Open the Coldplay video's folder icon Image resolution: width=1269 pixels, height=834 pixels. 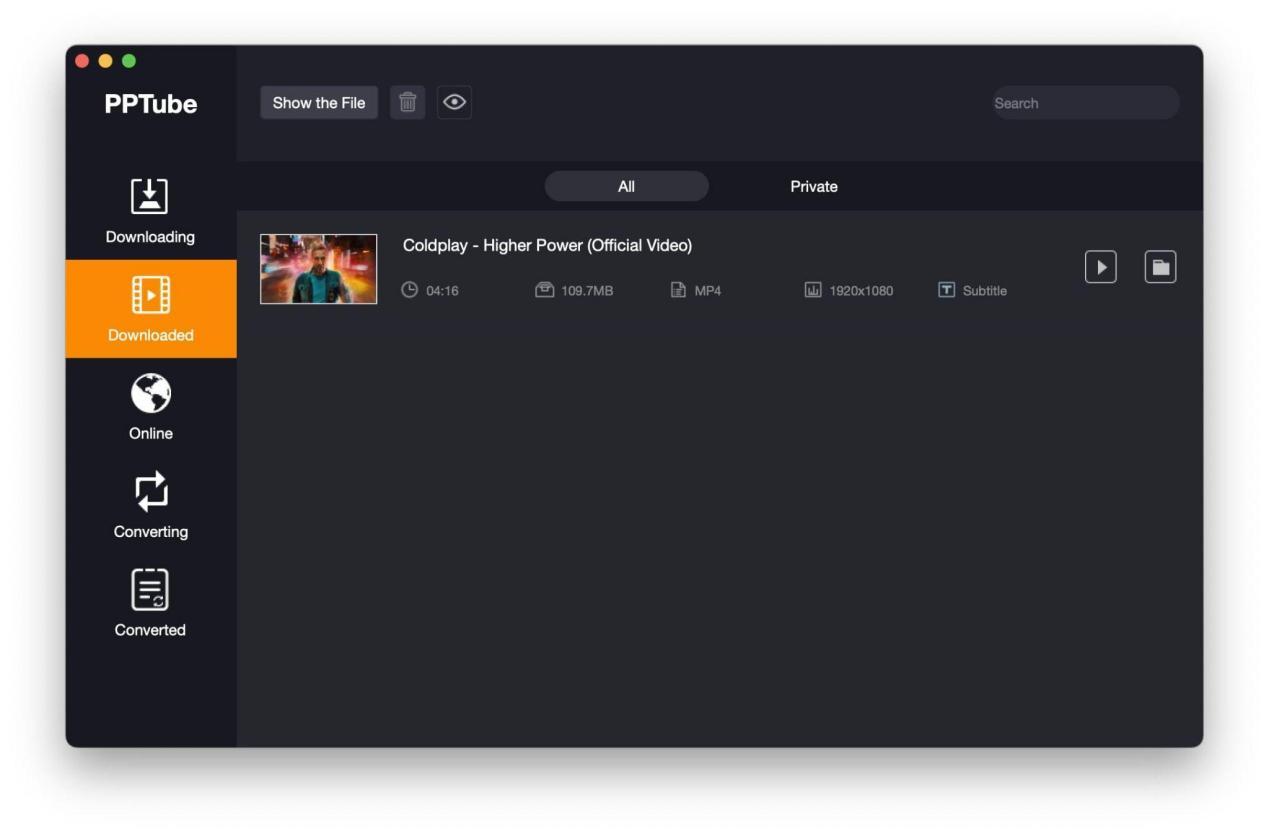(x=1160, y=267)
